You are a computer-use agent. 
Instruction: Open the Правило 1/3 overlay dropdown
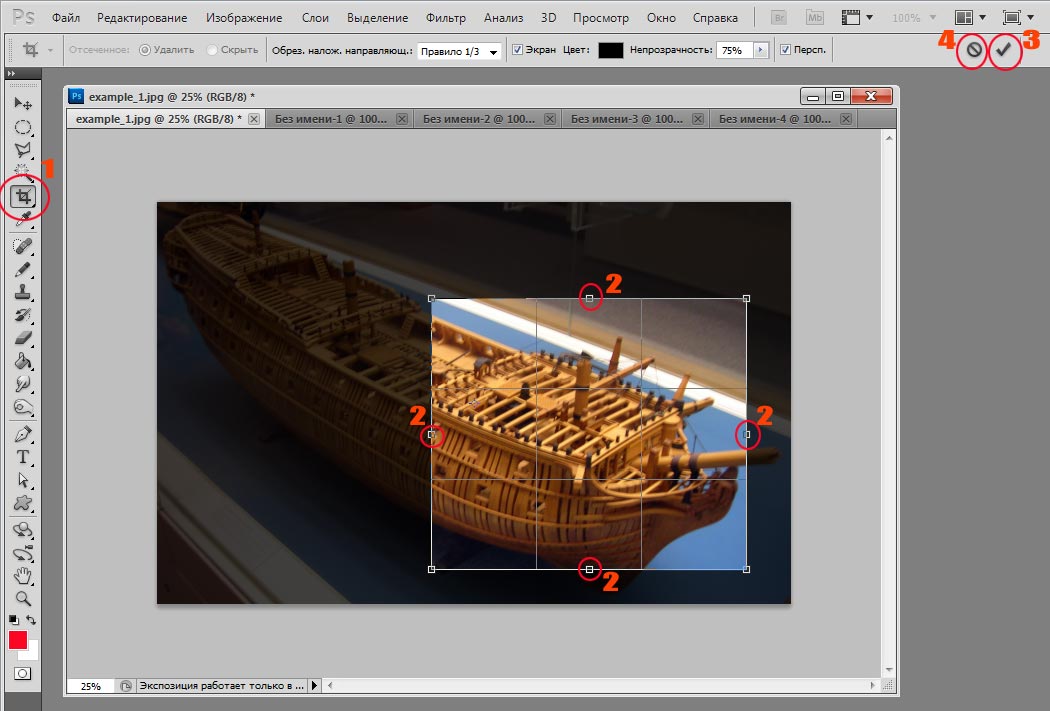(459, 51)
